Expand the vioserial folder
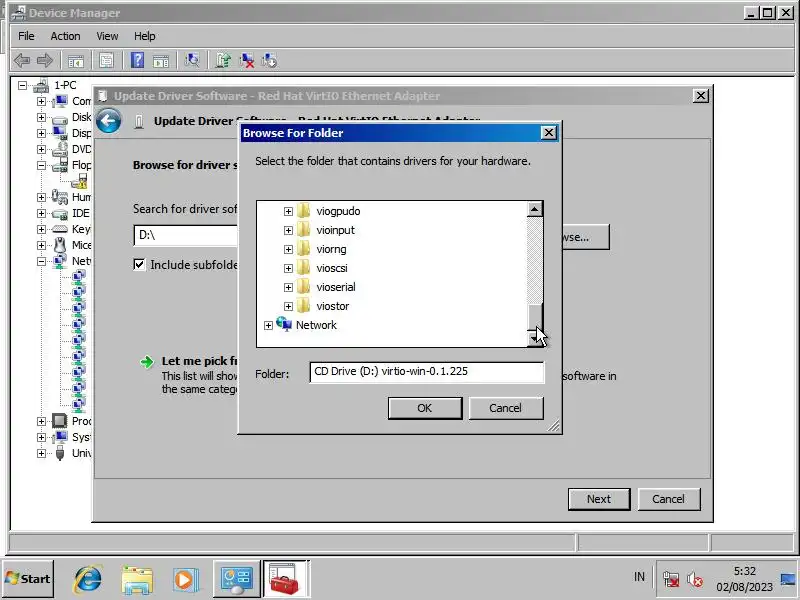Image resolution: width=800 pixels, height=600 pixels. tap(288, 287)
